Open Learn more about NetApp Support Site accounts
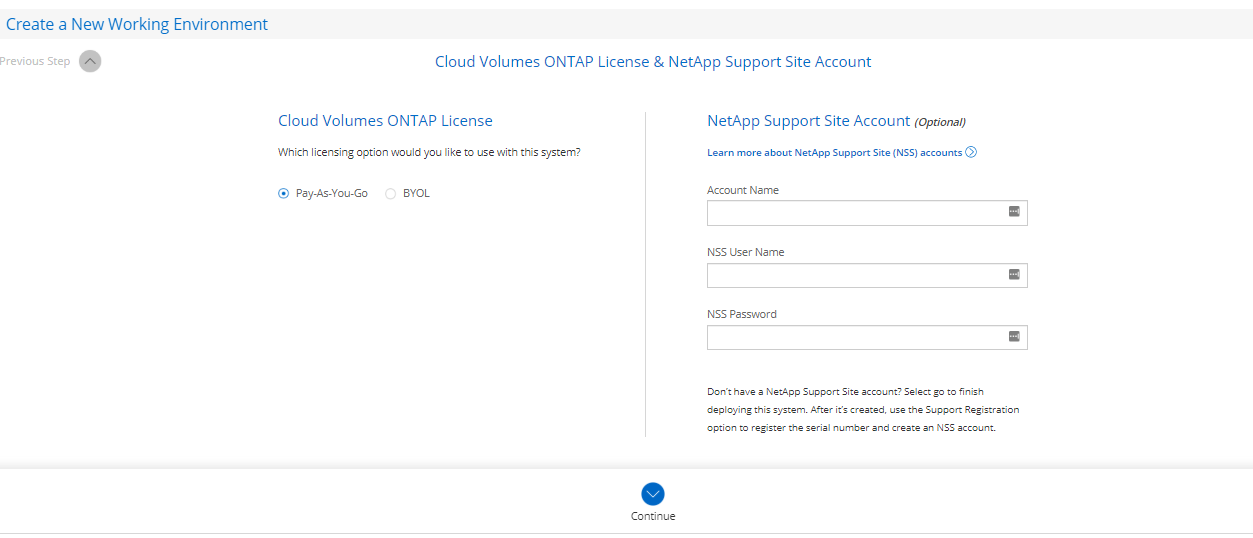The width and height of the screenshot is (1253, 538). tap(834, 153)
